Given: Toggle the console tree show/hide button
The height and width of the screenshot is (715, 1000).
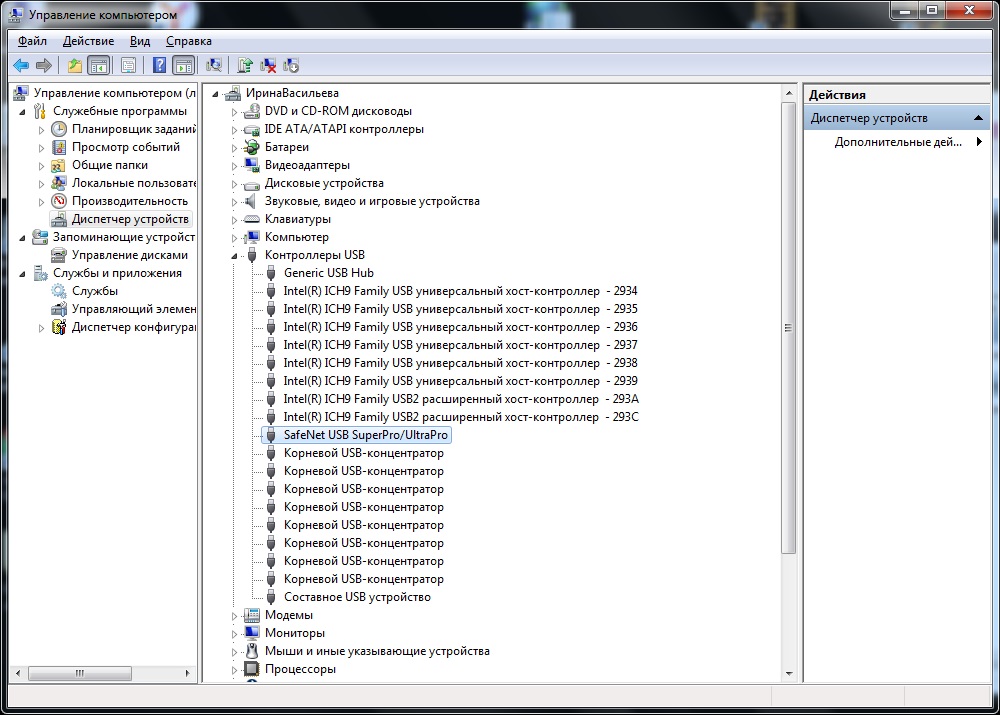Looking at the screenshot, I should click(98, 66).
